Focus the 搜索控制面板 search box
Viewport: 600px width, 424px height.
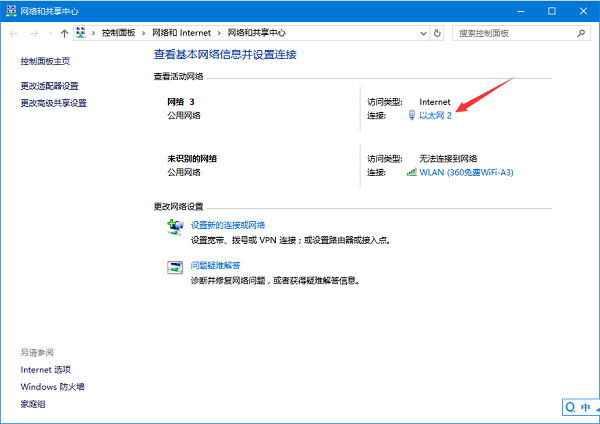510,33
